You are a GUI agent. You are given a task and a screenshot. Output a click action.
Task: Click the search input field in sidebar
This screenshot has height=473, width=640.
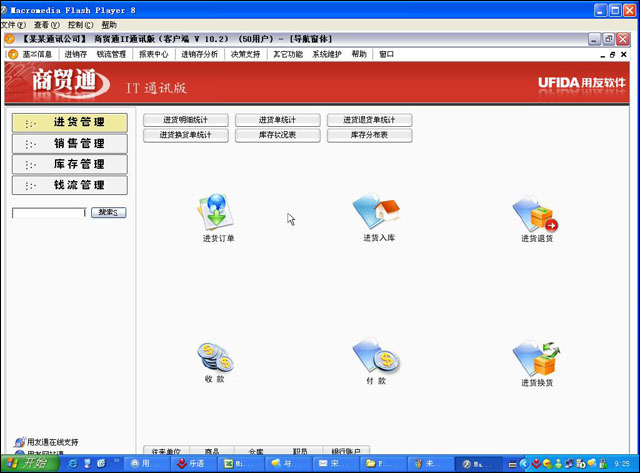coord(49,213)
